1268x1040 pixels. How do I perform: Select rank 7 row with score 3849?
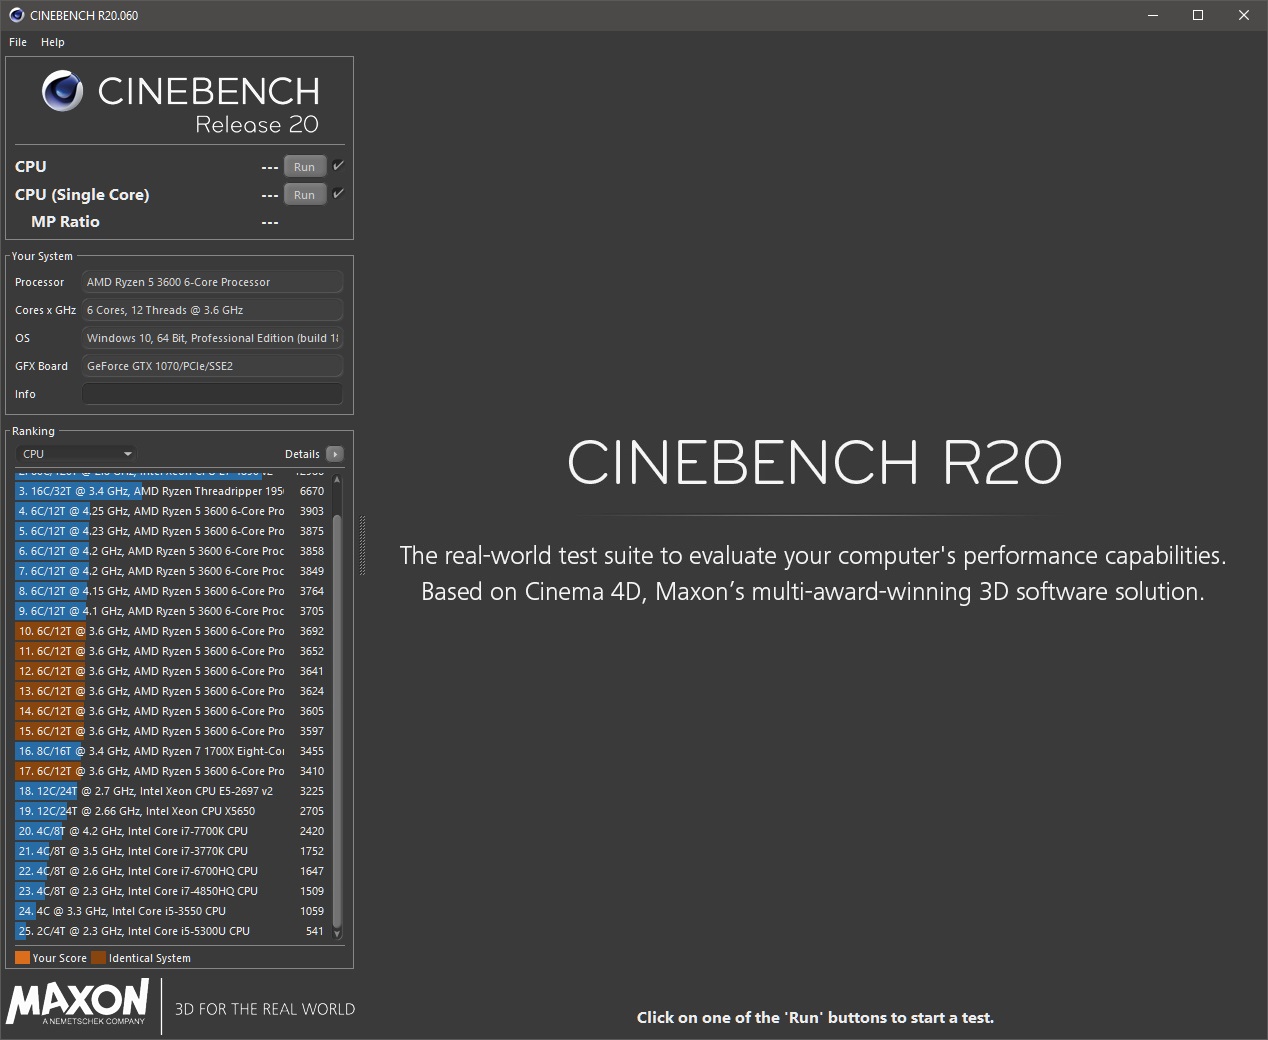coord(171,571)
